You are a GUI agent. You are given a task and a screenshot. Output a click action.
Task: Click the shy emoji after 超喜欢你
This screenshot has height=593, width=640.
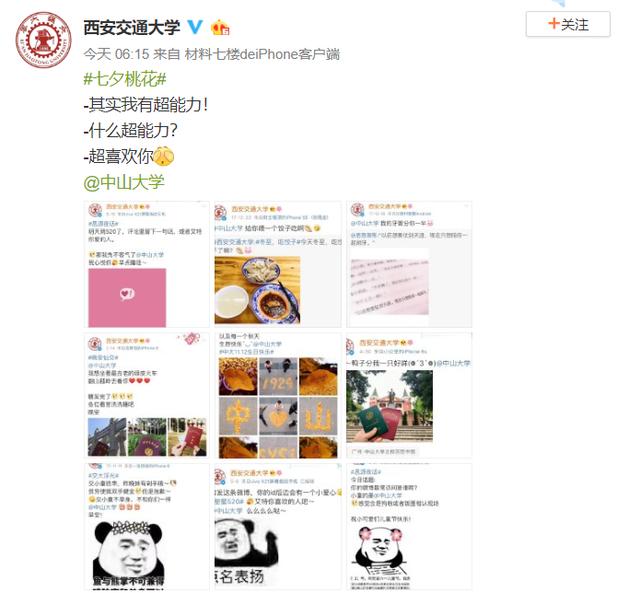tap(164, 156)
